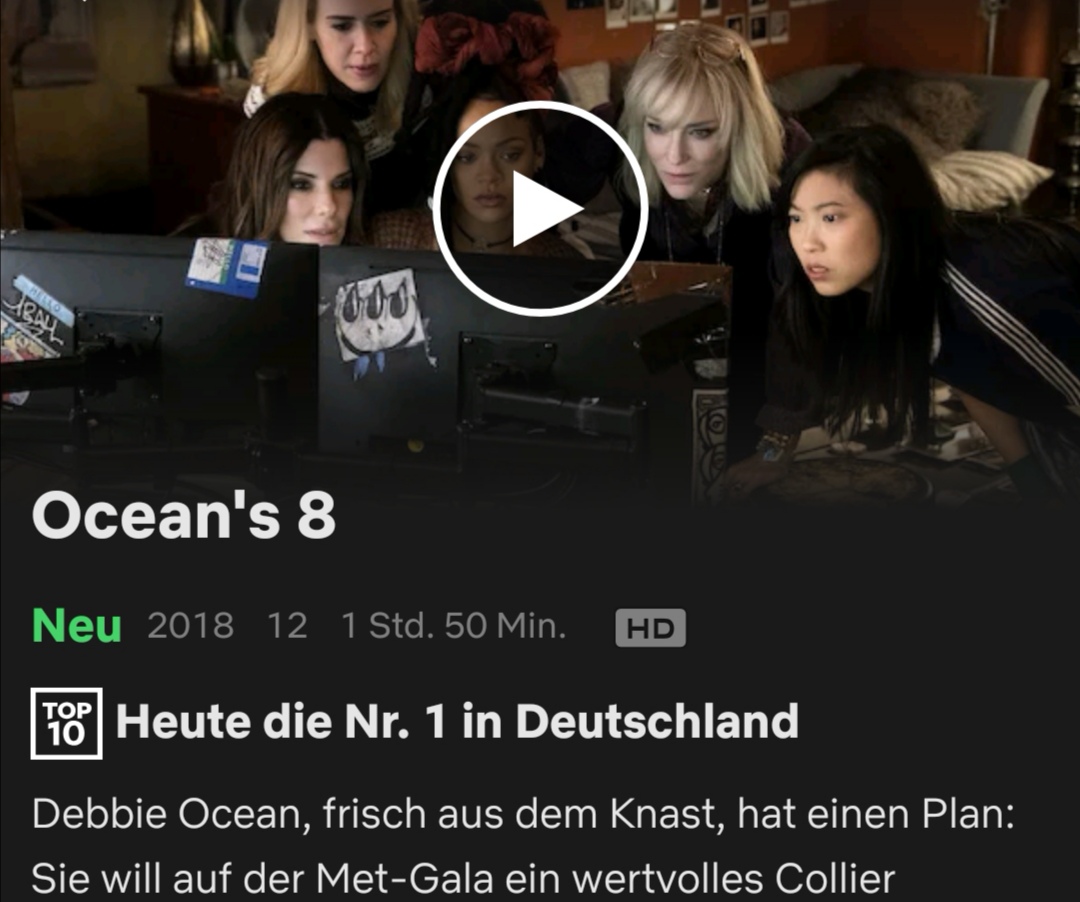Tap the release year 2018
This screenshot has height=902, width=1080.
(x=191, y=626)
